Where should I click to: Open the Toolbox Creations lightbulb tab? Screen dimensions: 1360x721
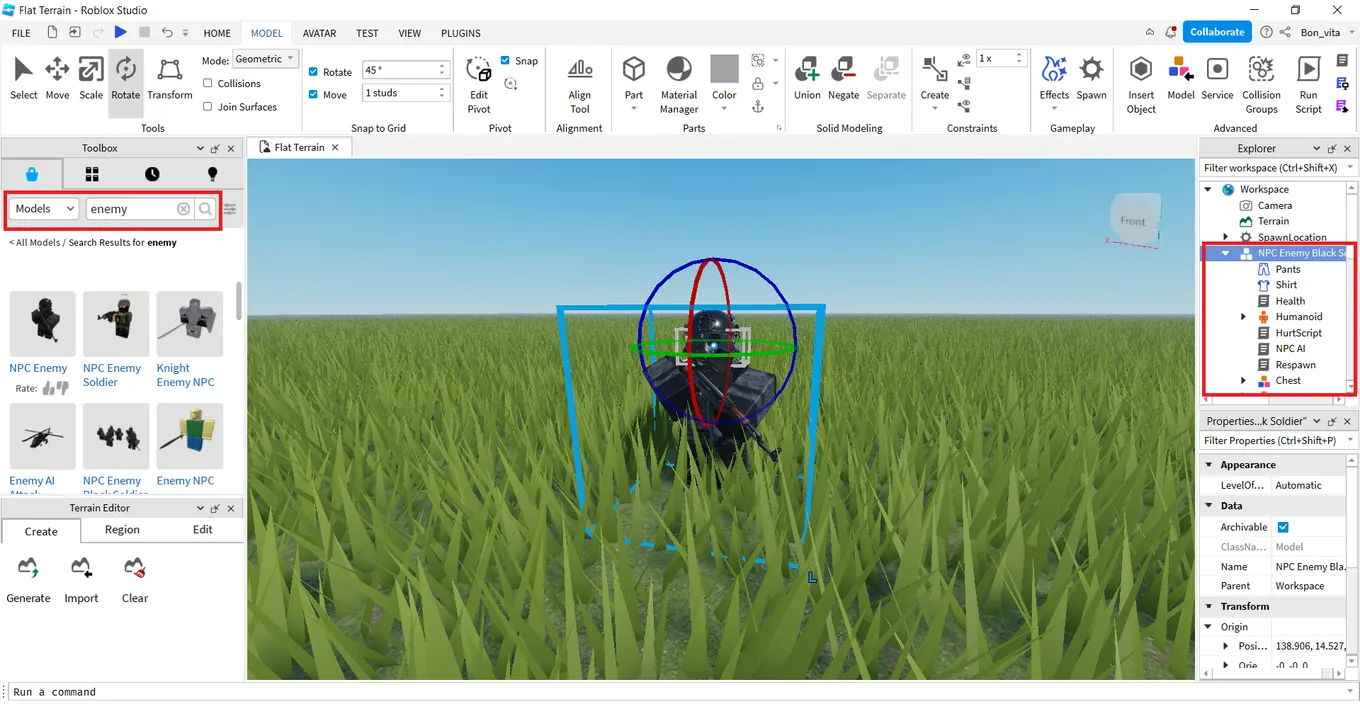click(x=212, y=174)
